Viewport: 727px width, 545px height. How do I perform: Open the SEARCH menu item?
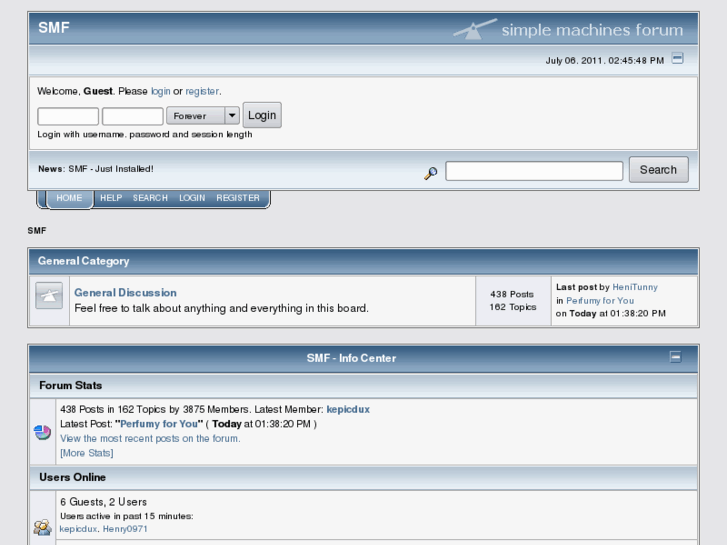pos(150,198)
